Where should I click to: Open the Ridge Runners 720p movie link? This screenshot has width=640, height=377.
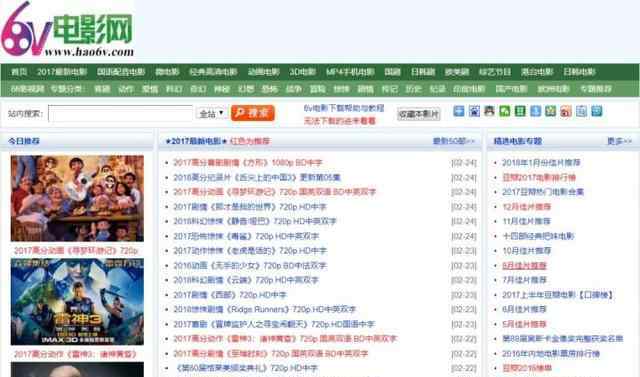coord(264,309)
